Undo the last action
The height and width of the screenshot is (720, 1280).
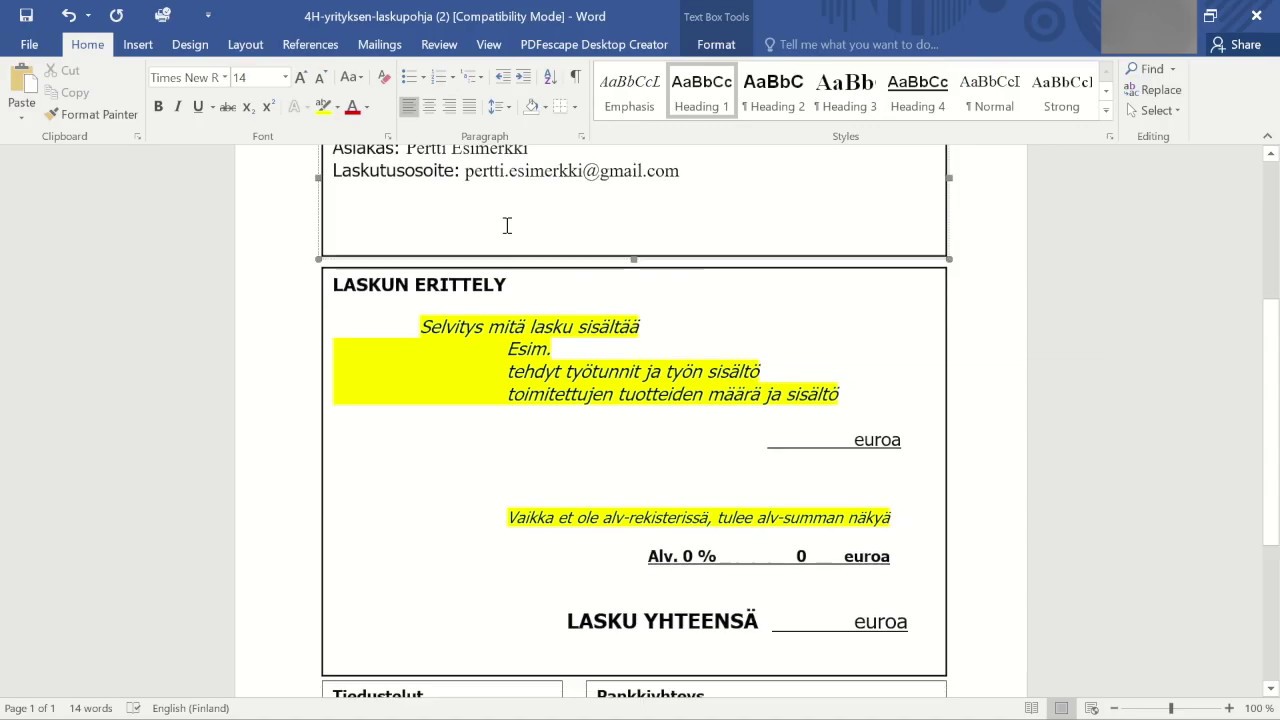click(x=68, y=16)
